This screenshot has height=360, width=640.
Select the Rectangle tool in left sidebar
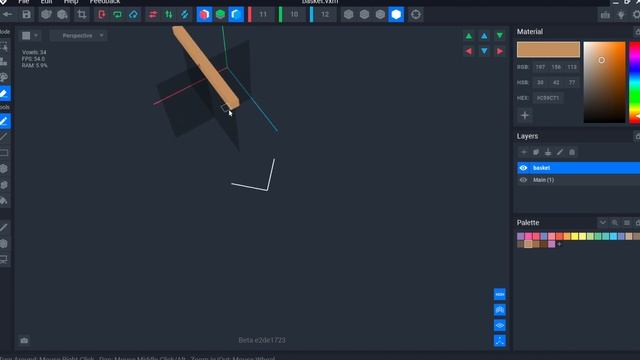(x=4, y=153)
